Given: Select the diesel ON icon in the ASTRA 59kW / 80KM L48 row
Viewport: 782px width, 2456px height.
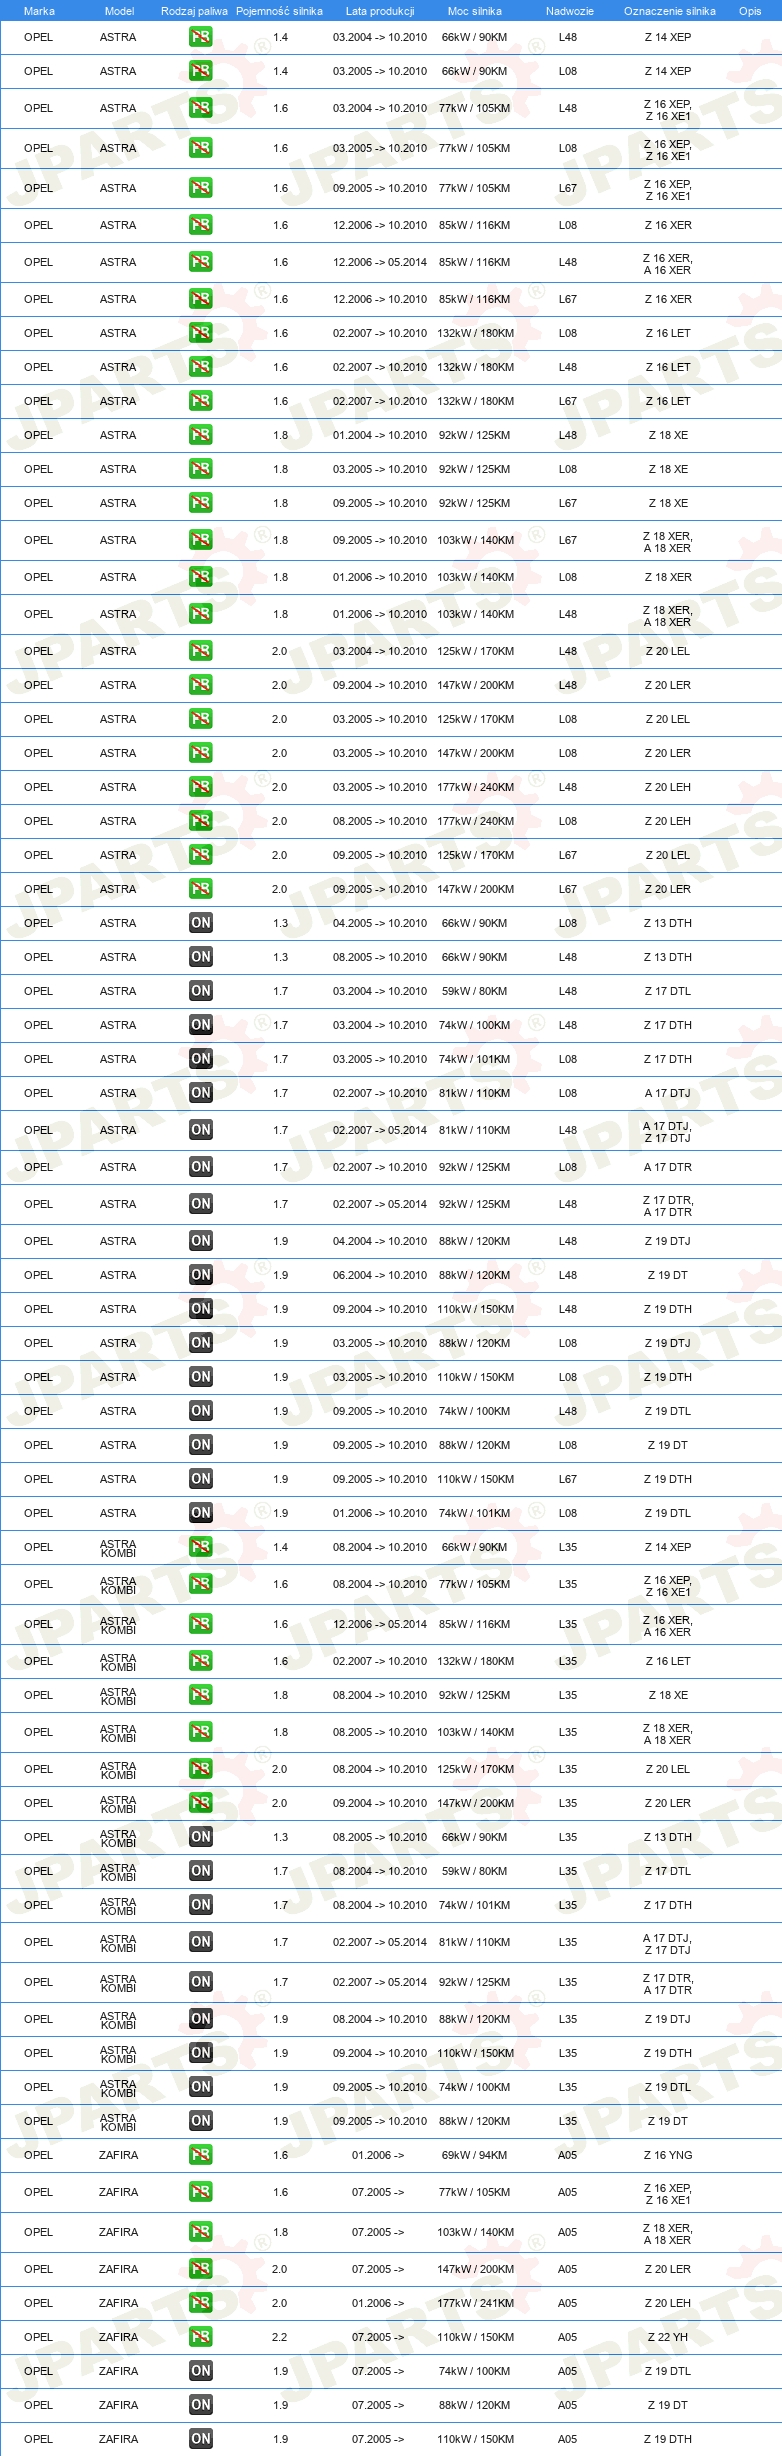Looking at the screenshot, I should tap(200, 991).
